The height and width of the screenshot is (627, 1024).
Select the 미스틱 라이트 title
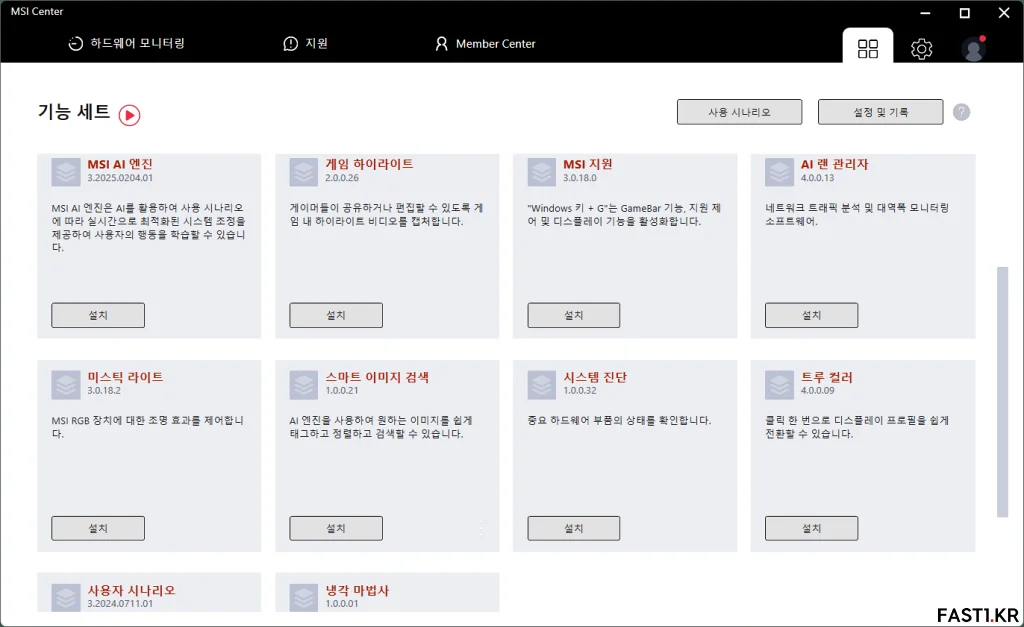(x=125, y=378)
